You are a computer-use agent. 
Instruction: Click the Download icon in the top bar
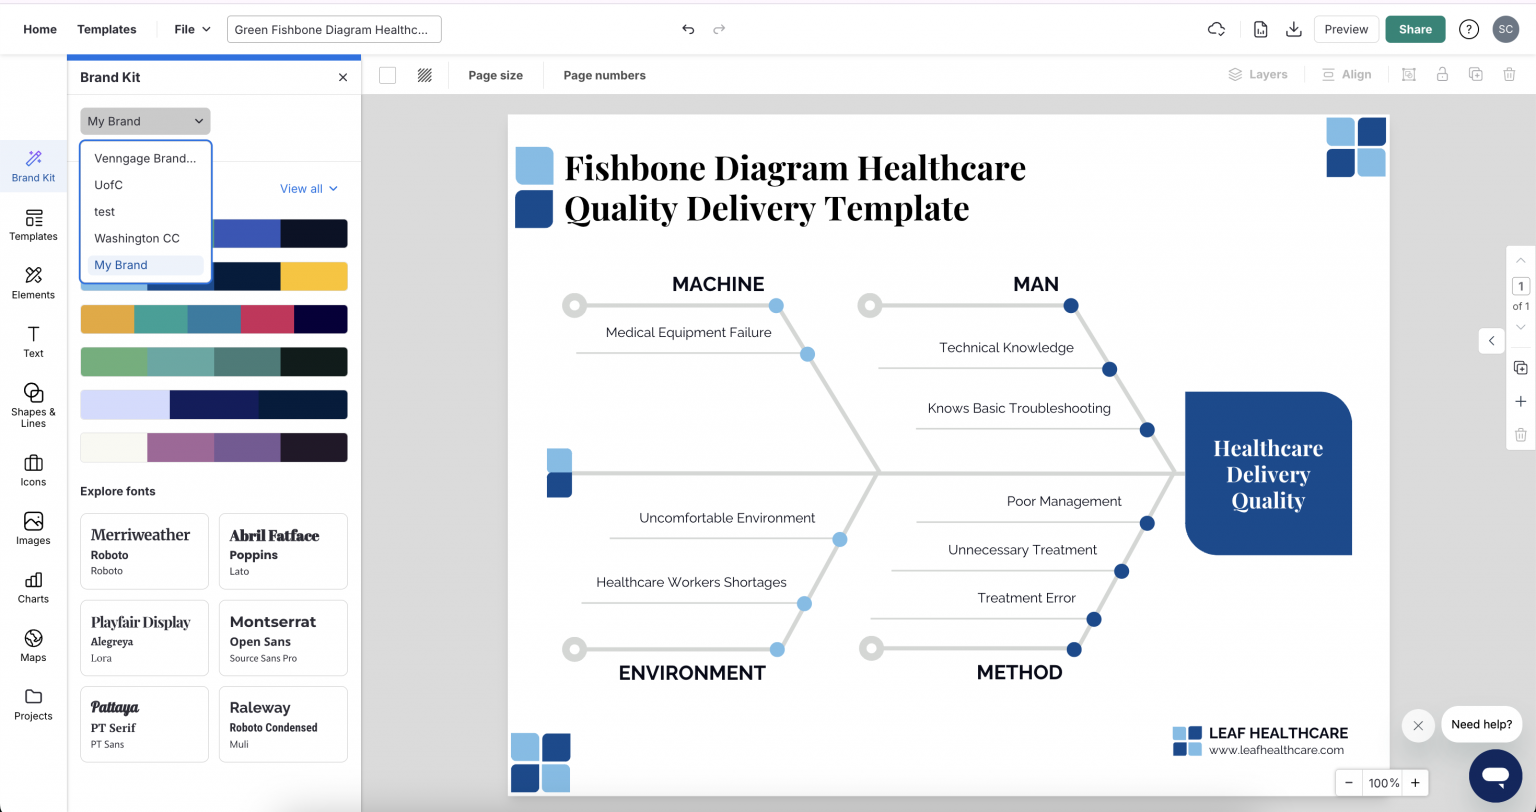(x=1294, y=29)
